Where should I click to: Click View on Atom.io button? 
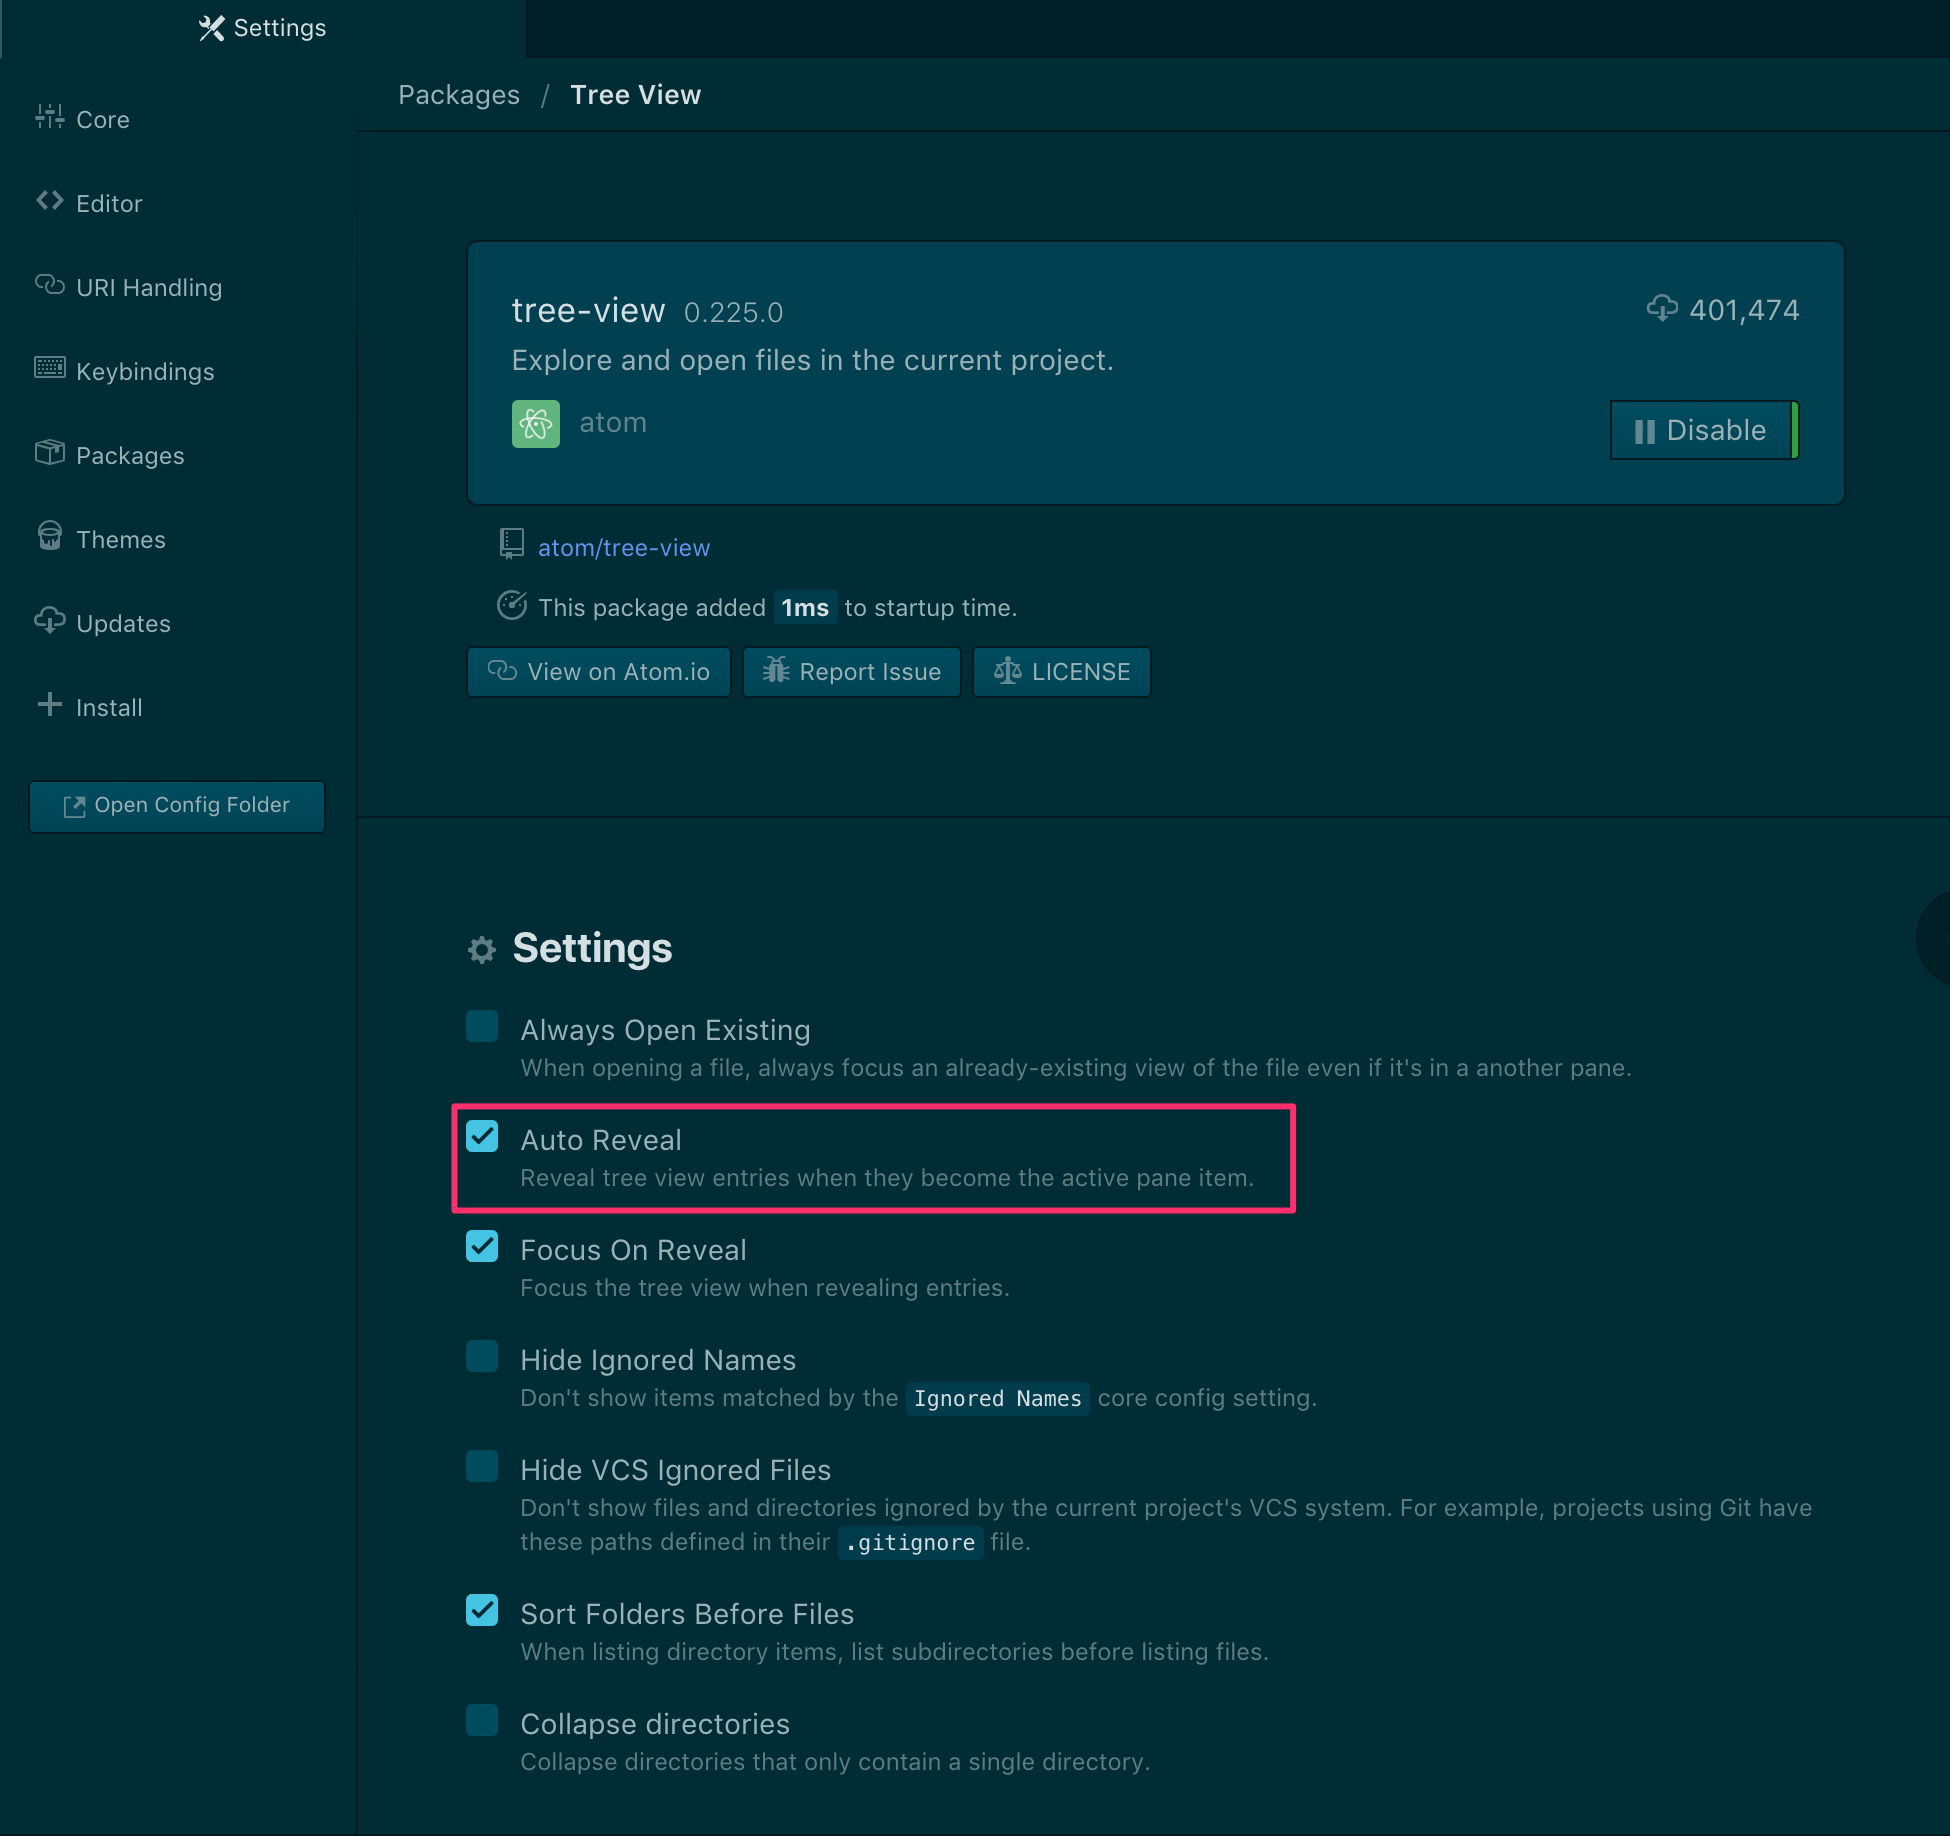pyautogui.click(x=597, y=671)
